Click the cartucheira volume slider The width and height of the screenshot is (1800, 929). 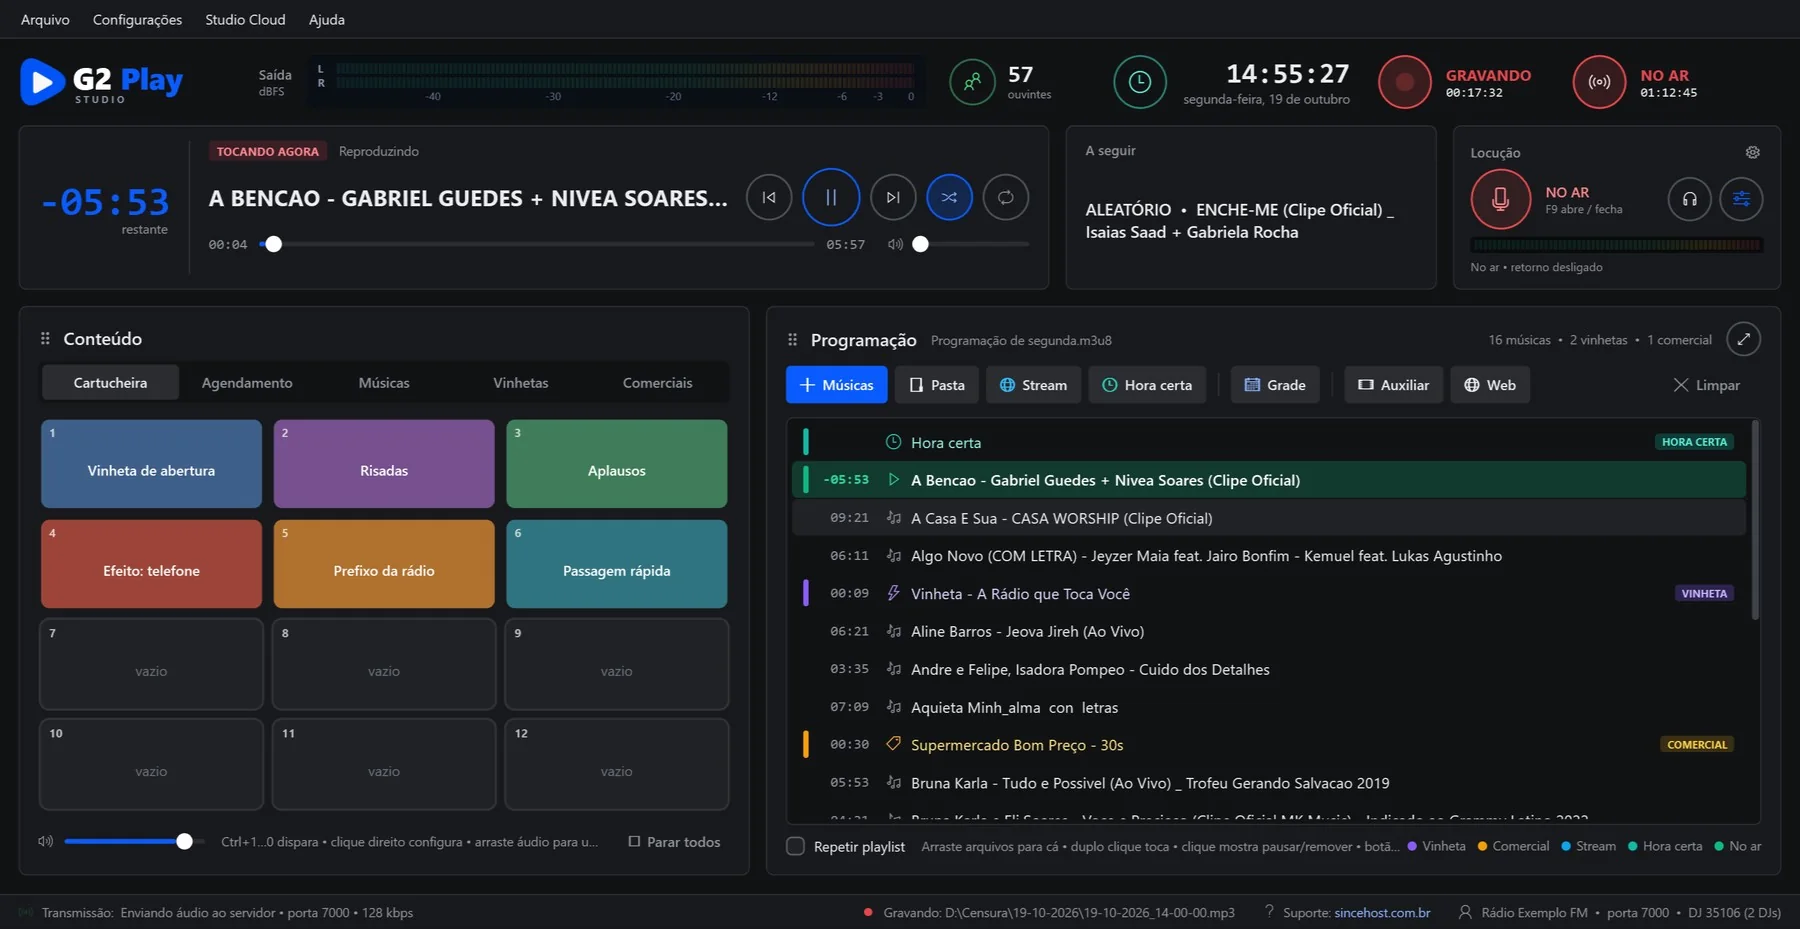coord(135,841)
